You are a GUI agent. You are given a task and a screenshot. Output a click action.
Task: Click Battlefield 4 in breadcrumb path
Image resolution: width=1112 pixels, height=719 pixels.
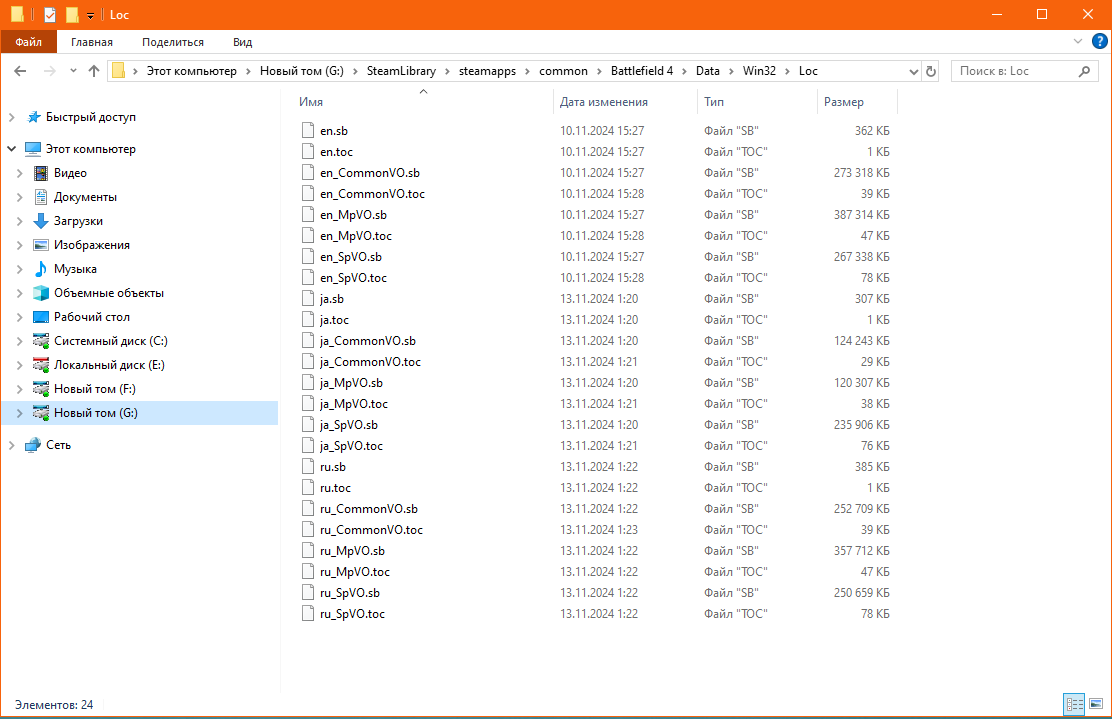click(x=642, y=71)
